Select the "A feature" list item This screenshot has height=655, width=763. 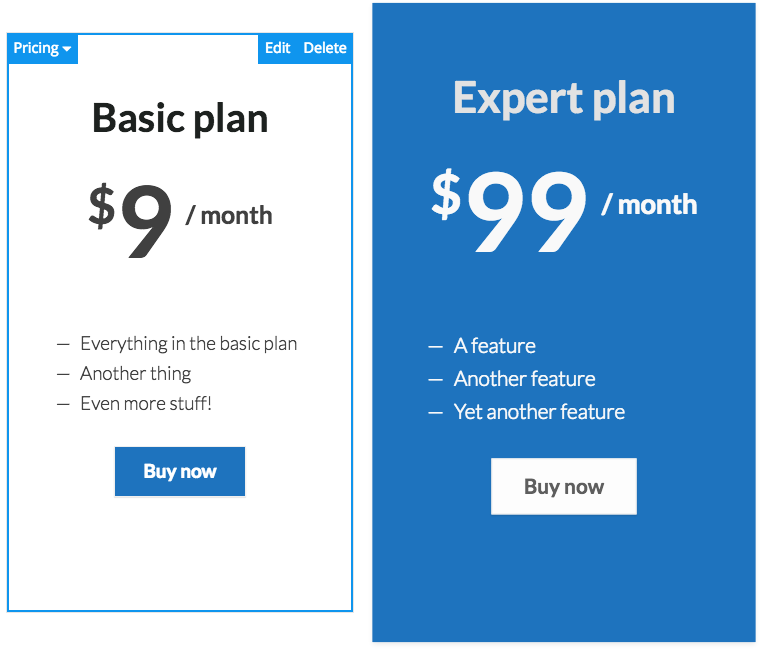494,346
